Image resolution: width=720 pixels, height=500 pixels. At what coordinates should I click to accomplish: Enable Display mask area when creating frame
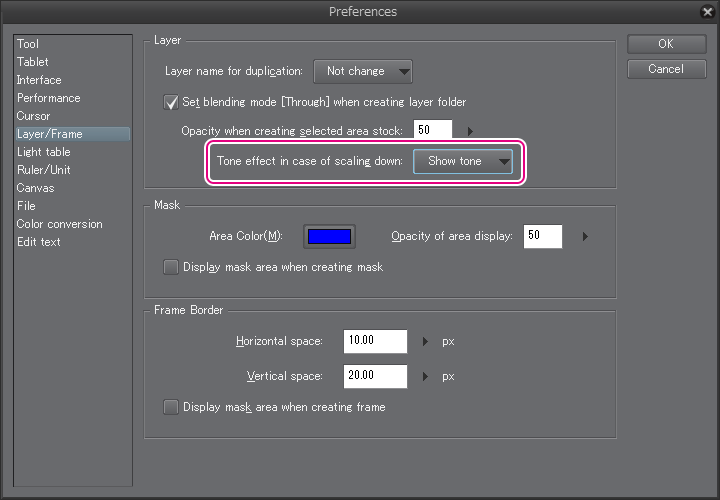pyautogui.click(x=170, y=407)
